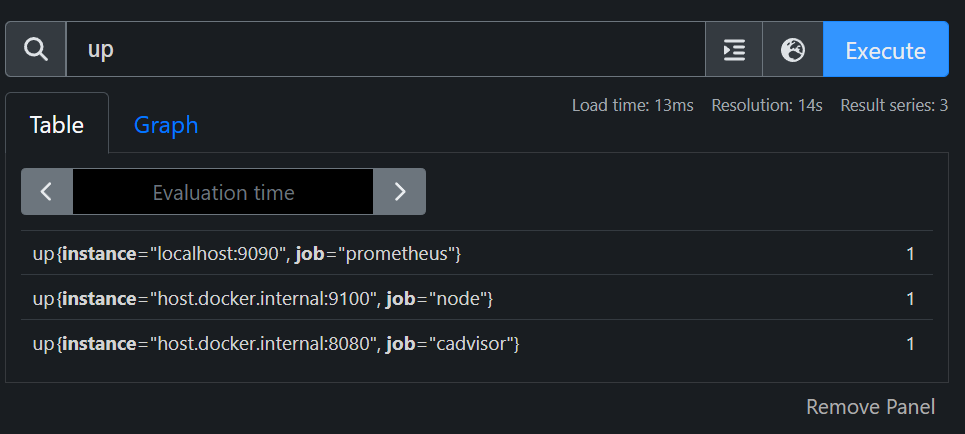Select the localhost:9090 prometheus series row

[x=247, y=254]
